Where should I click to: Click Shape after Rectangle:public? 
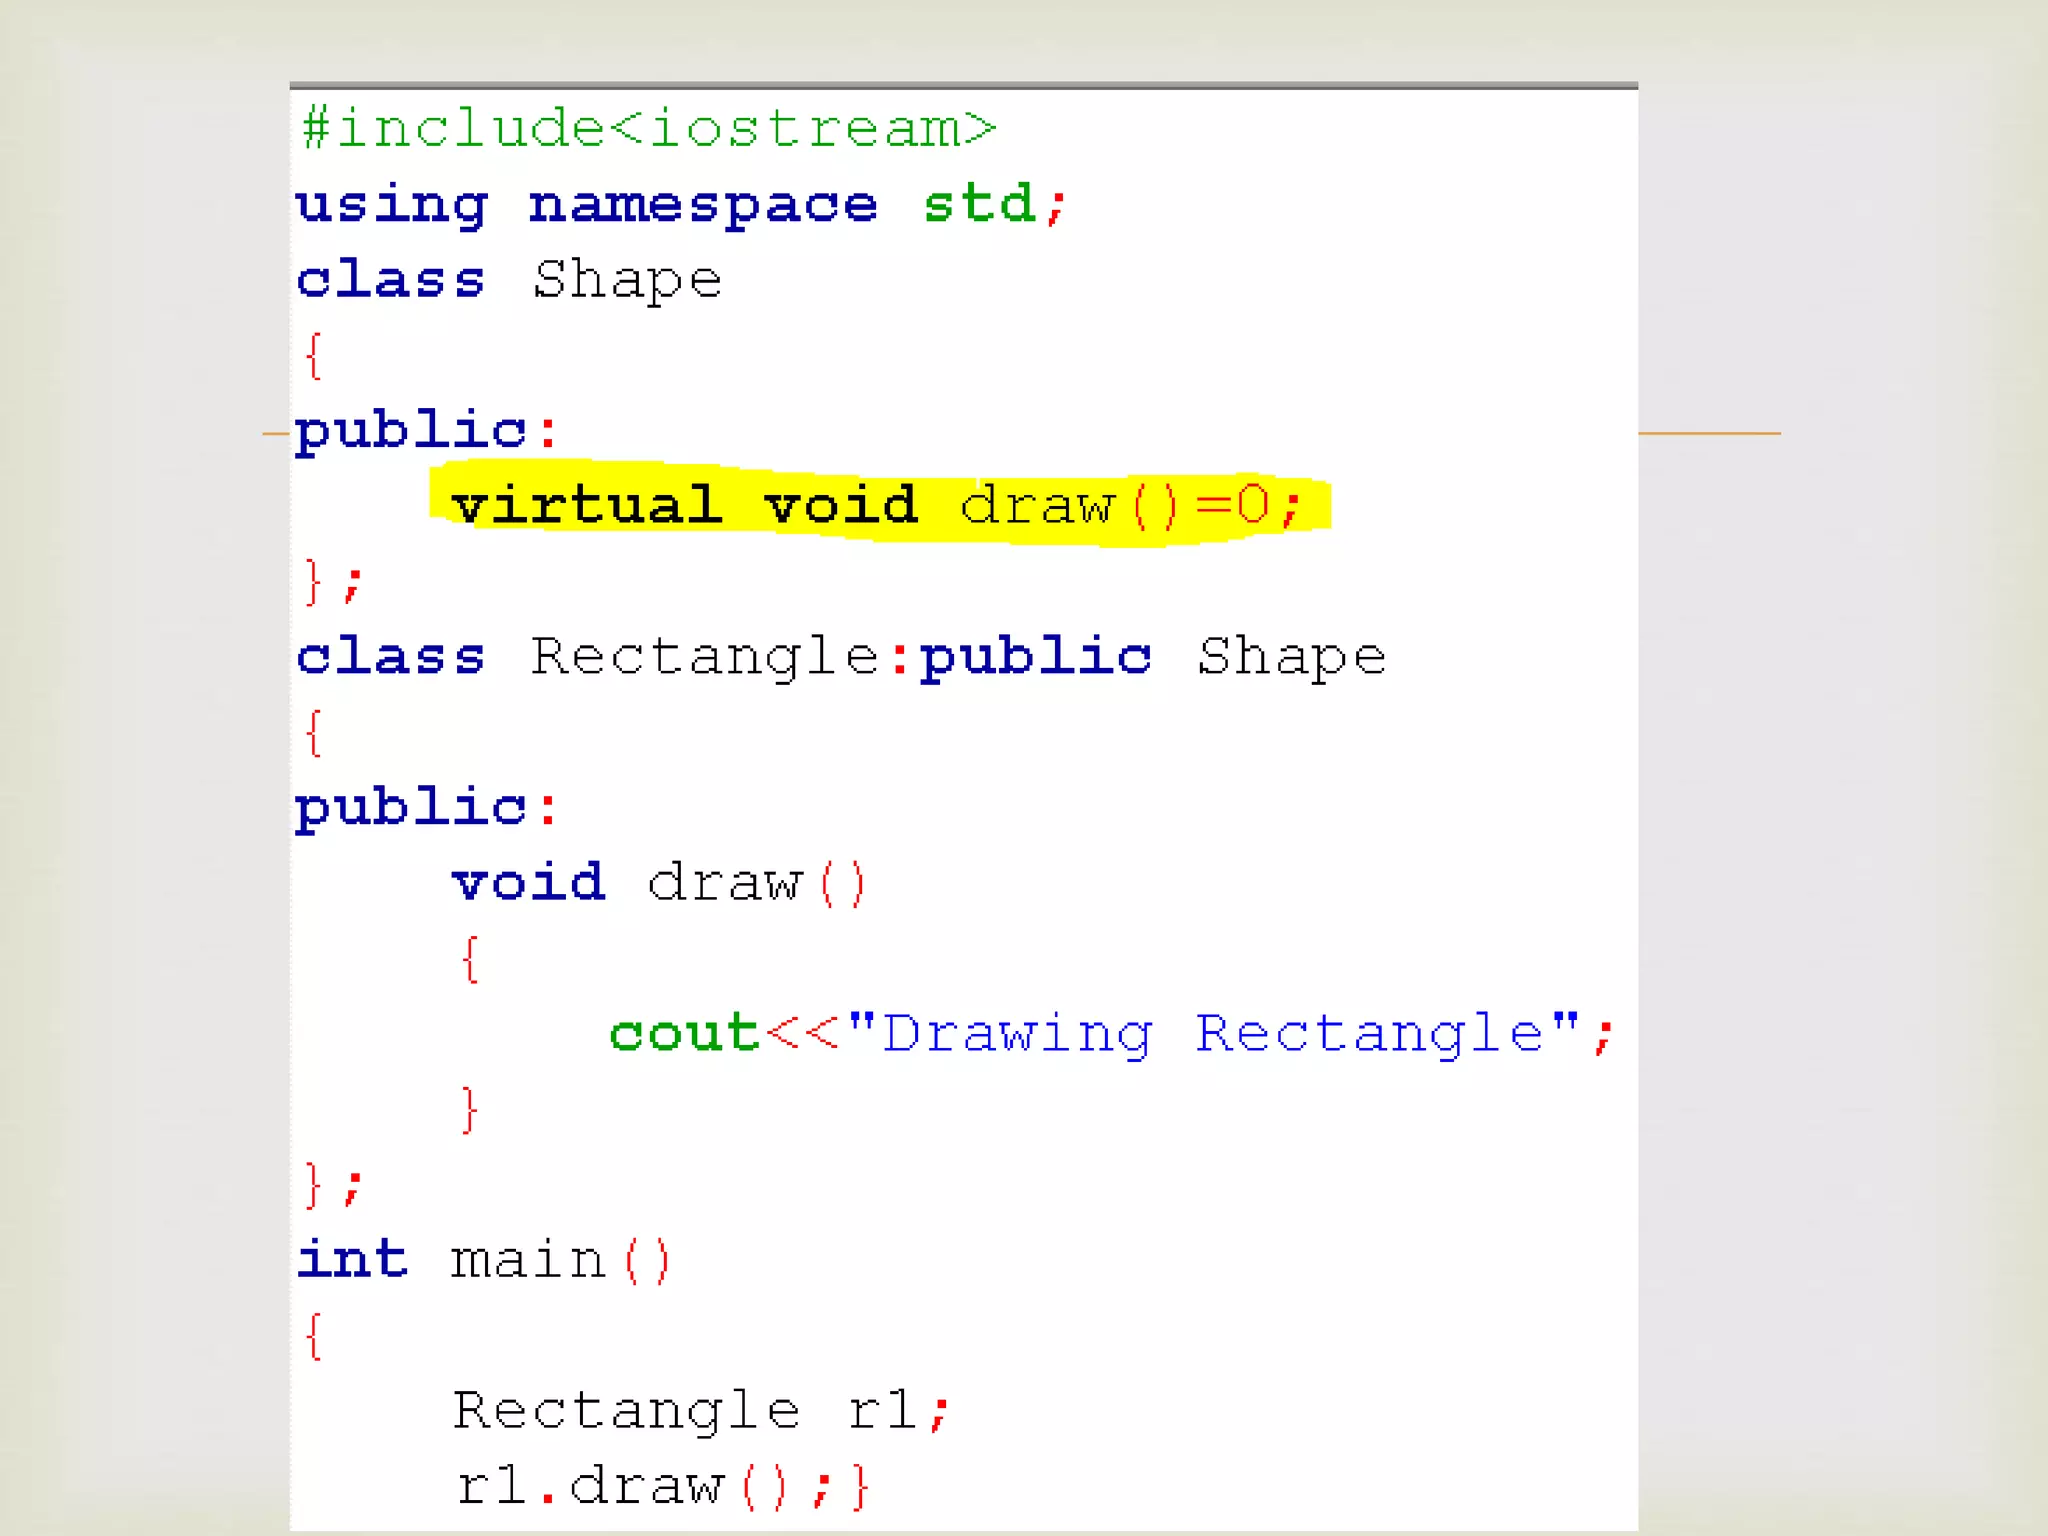point(1292,658)
